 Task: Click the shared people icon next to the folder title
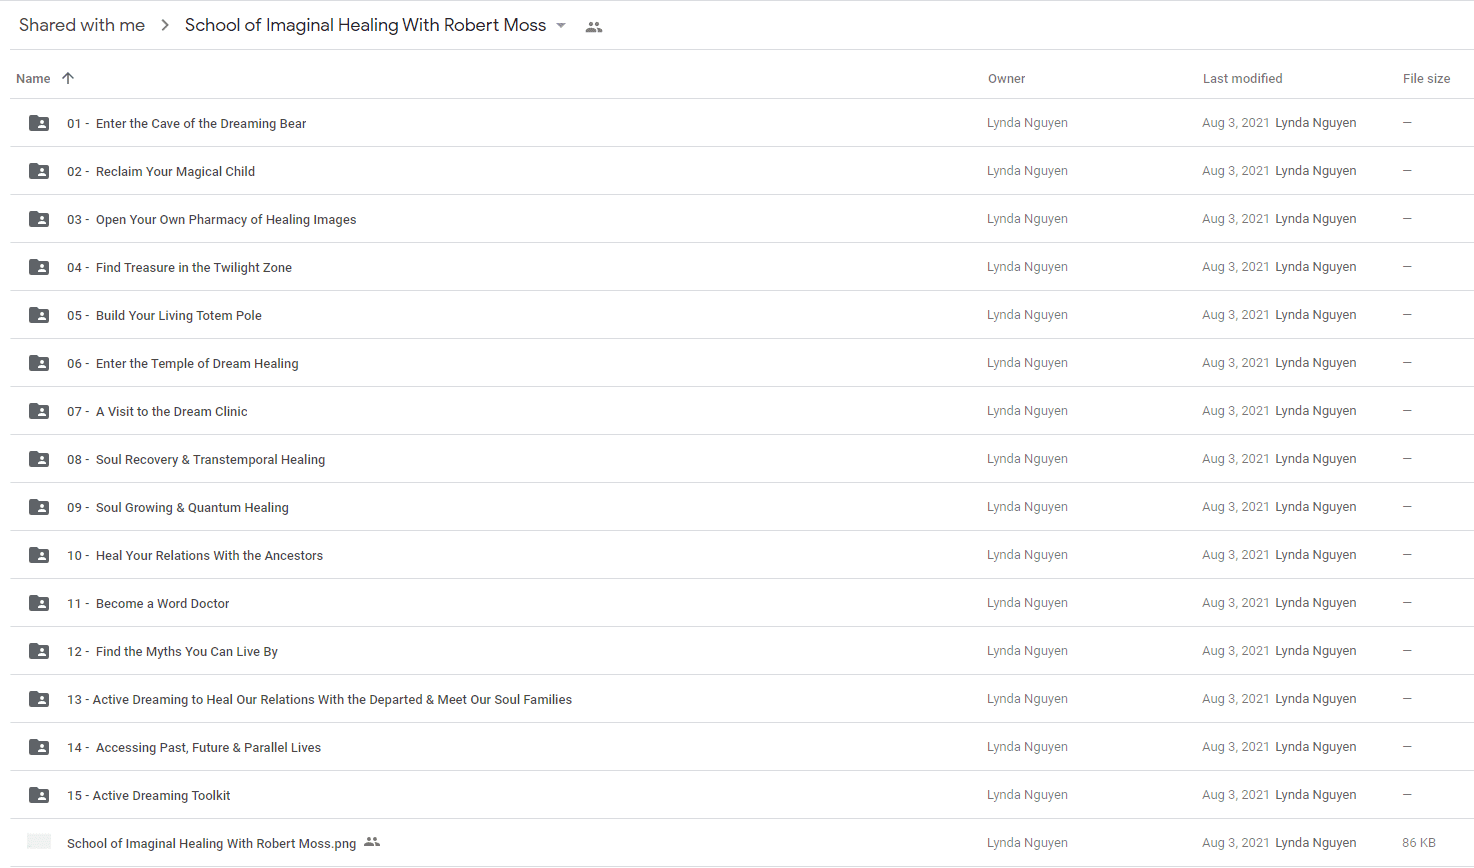click(x=594, y=27)
